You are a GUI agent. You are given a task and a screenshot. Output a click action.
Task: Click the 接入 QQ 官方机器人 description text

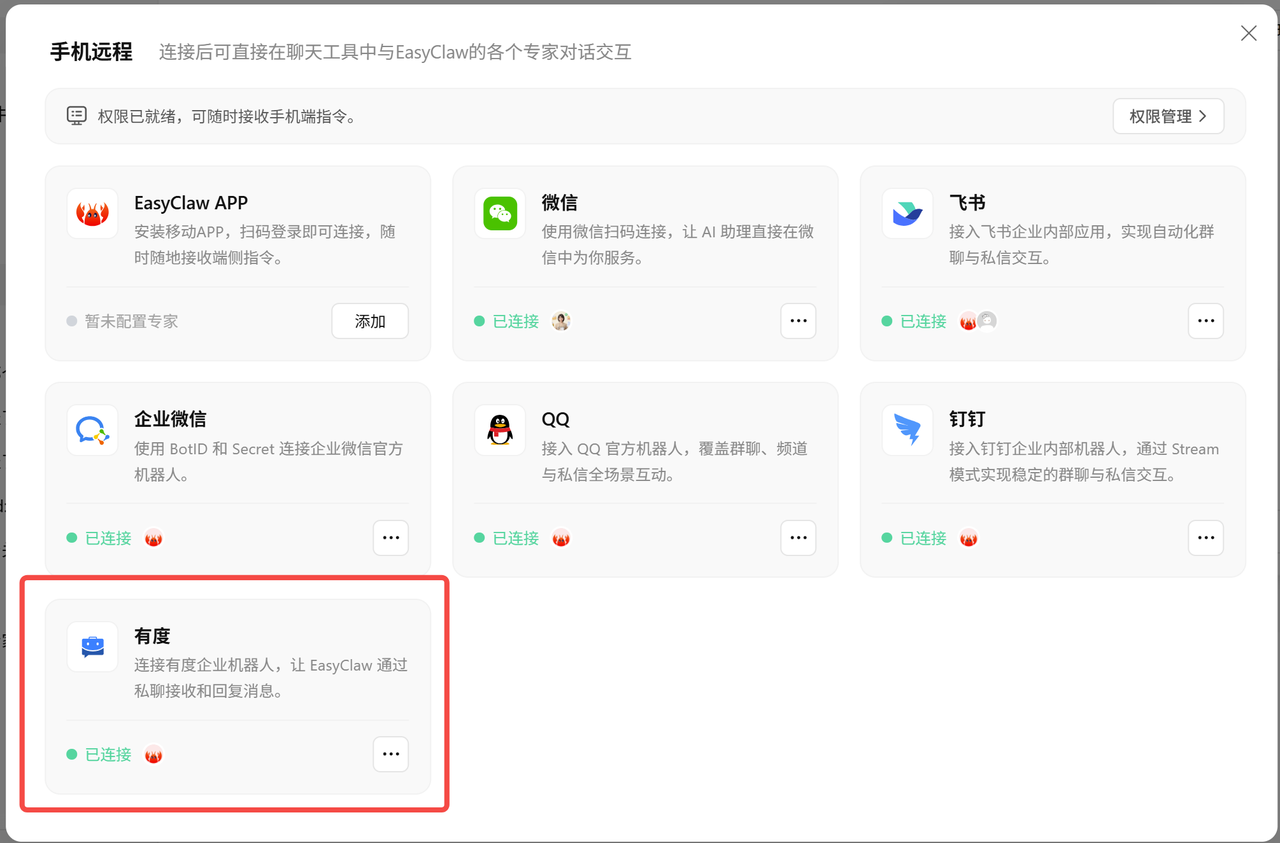675,461
